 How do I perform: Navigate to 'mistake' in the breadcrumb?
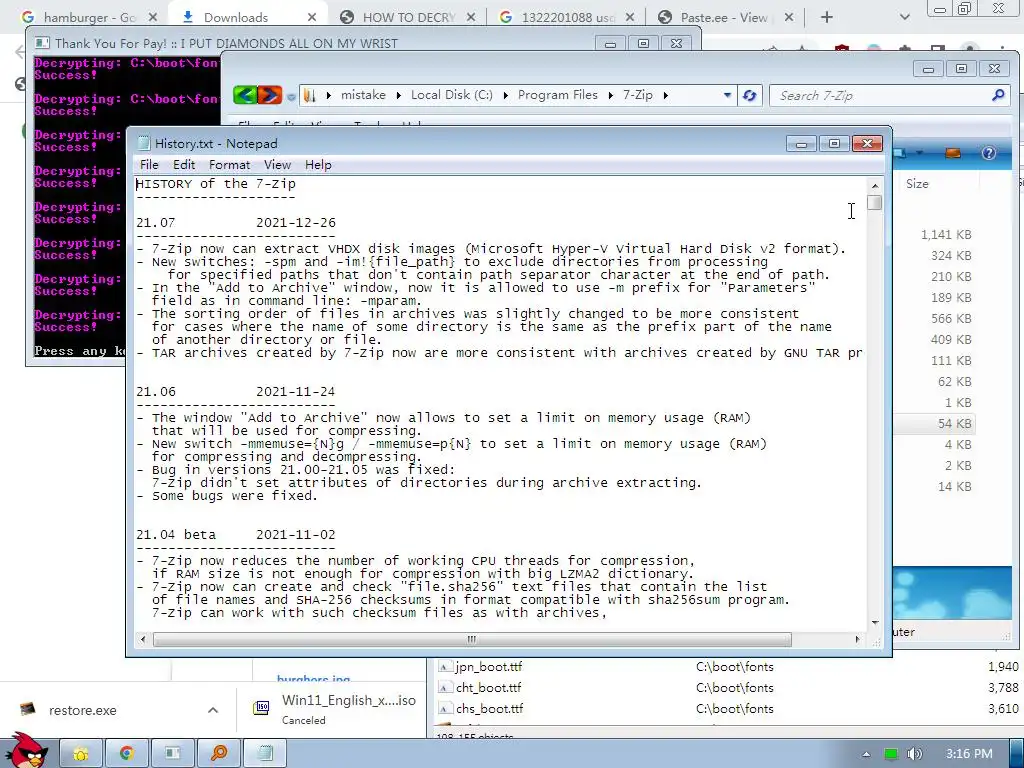(x=363, y=95)
